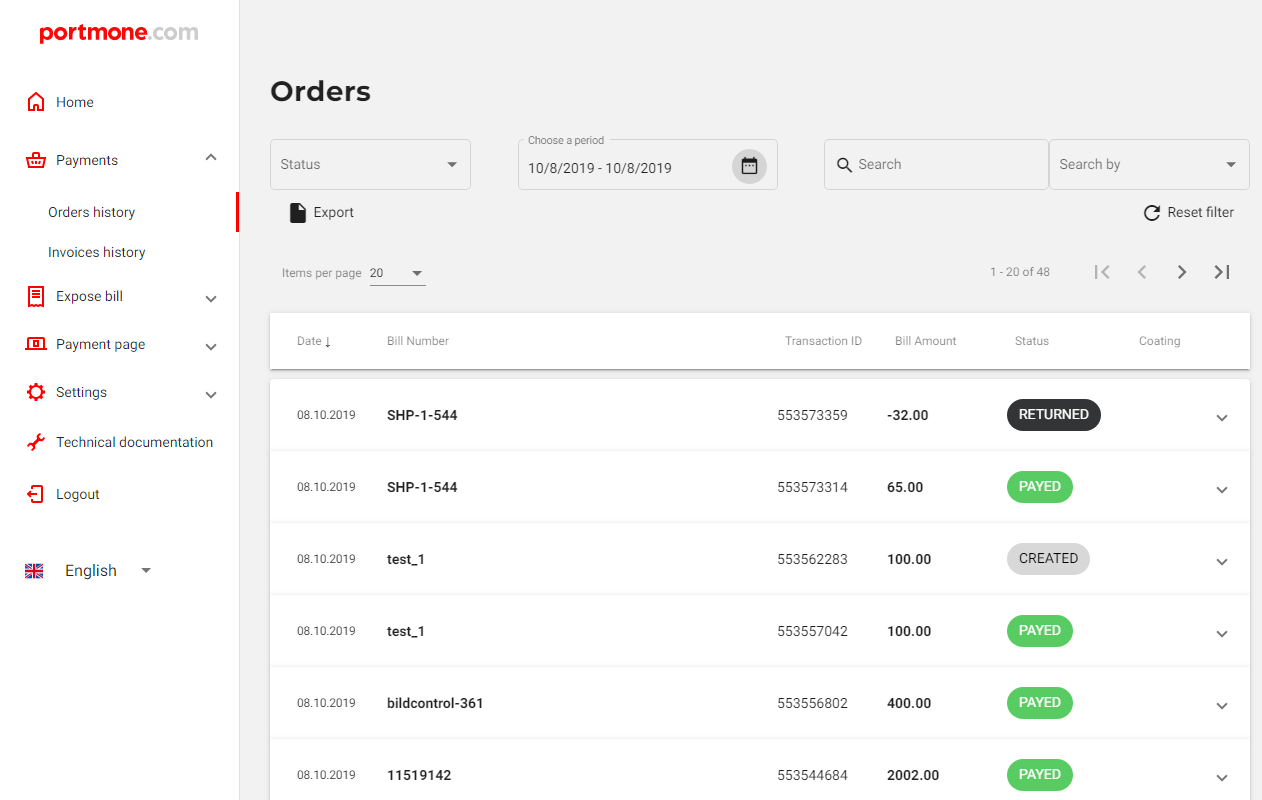Open the calendar date picker icon

[x=749, y=166]
